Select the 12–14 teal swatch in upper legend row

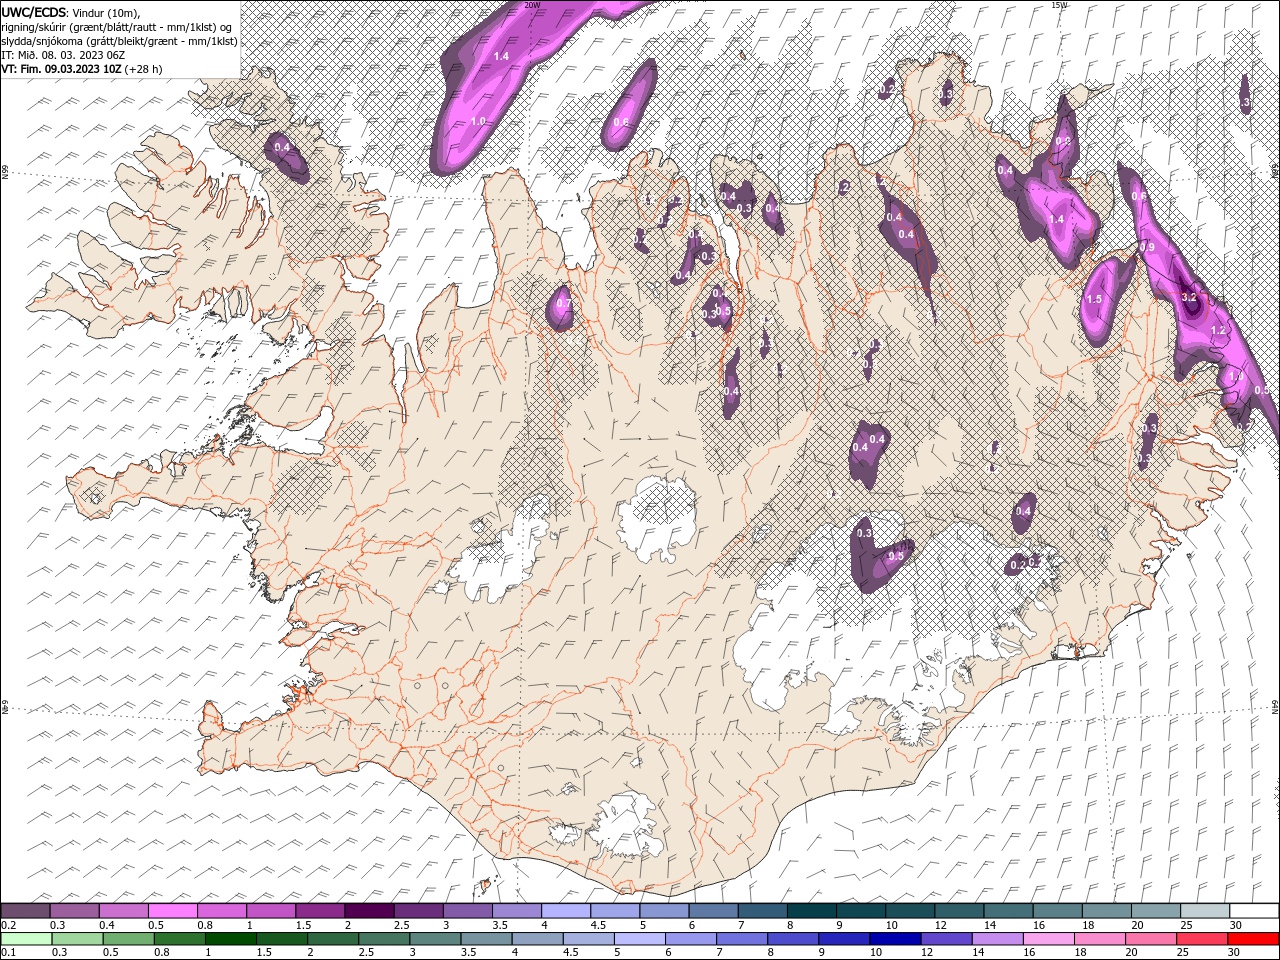point(958,911)
